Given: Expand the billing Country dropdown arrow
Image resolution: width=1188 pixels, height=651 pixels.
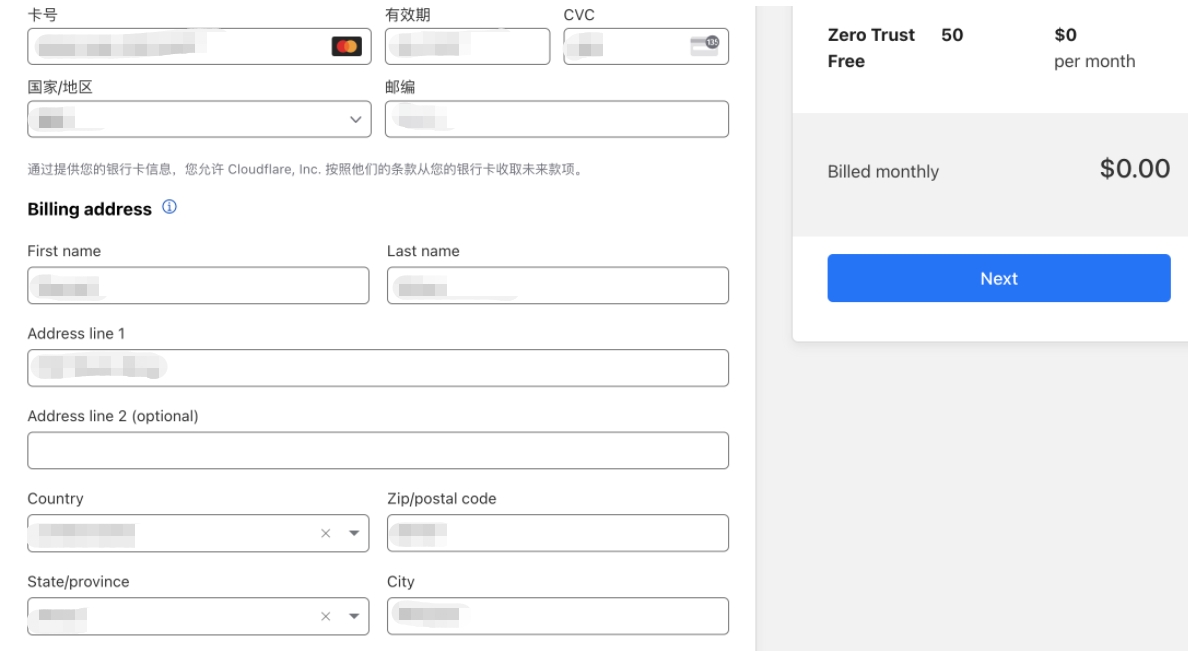Looking at the screenshot, I should tap(353, 533).
